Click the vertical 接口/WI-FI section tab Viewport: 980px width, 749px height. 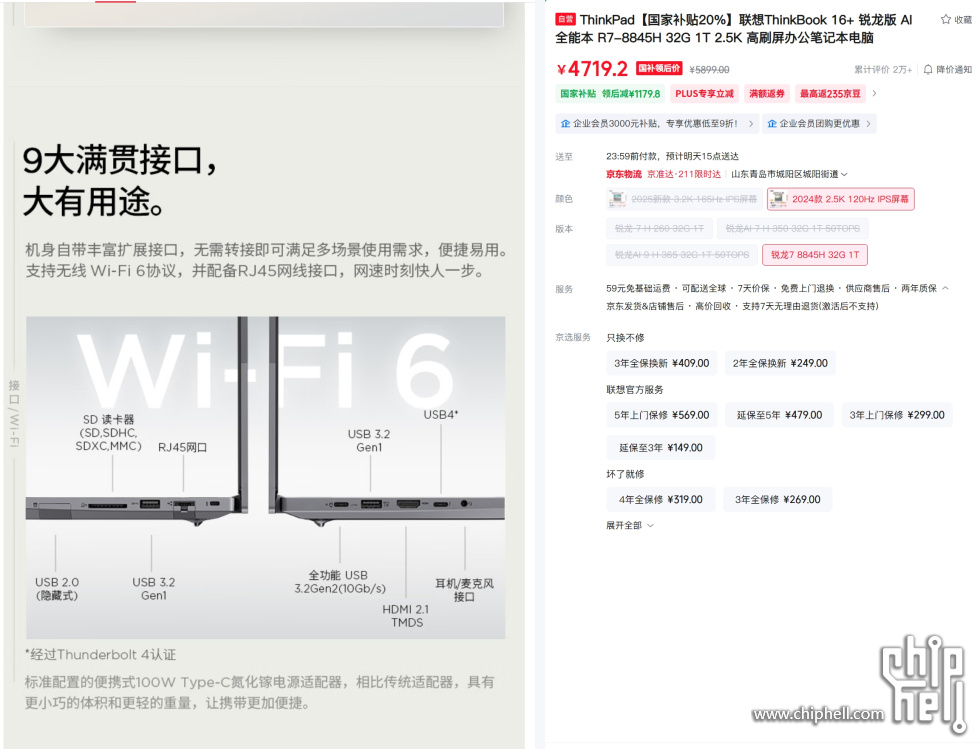[14, 413]
